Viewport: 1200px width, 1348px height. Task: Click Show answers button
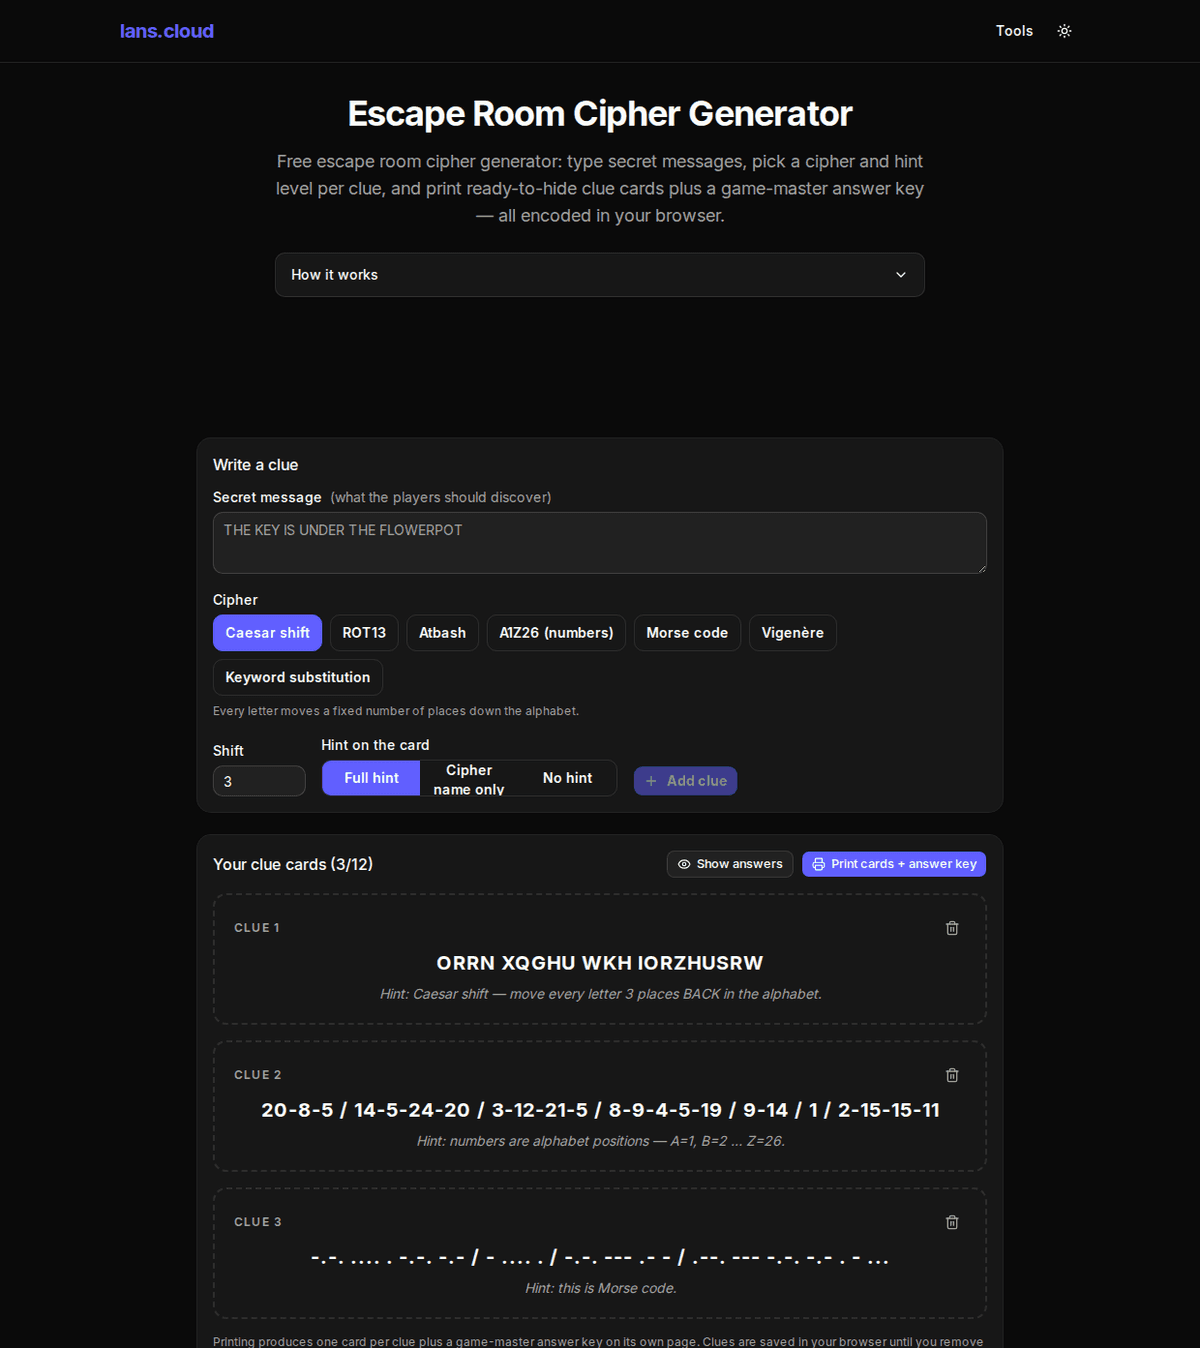coord(730,864)
